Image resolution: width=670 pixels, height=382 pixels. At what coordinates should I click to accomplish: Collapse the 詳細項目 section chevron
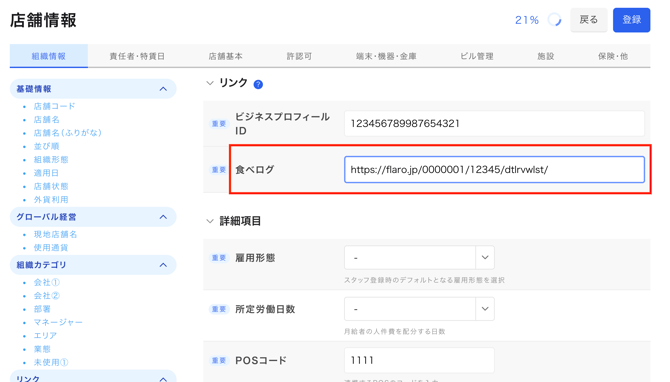coord(210,221)
